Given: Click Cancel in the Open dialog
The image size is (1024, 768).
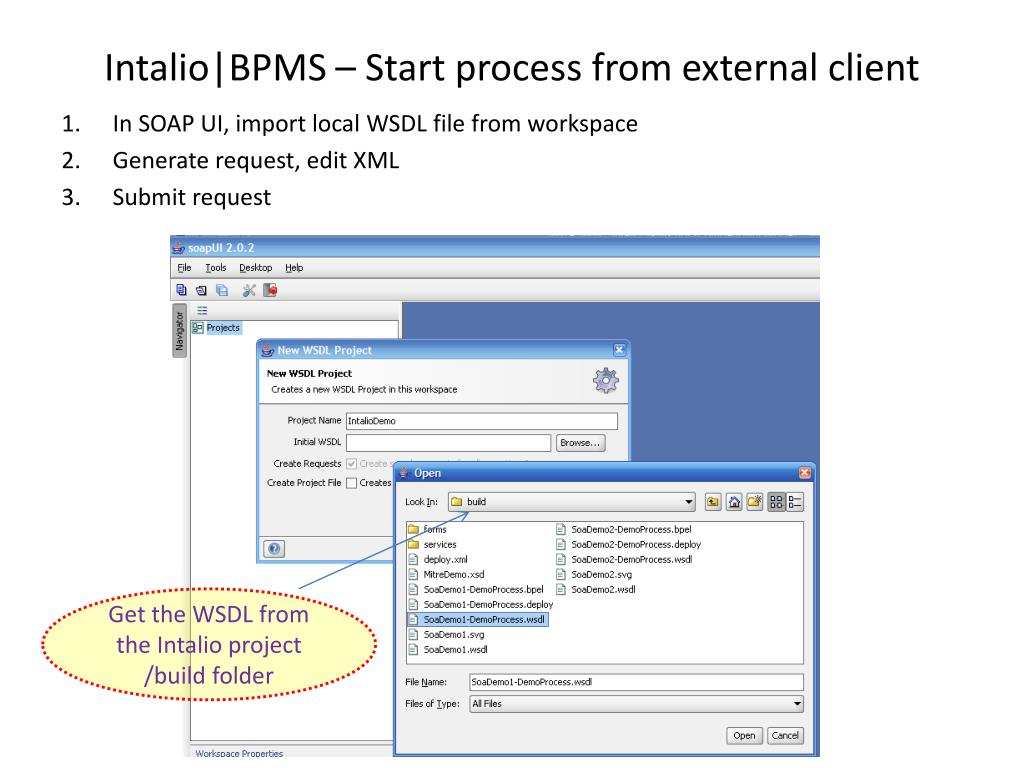Looking at the screenshot, I should tap(785, 735).
